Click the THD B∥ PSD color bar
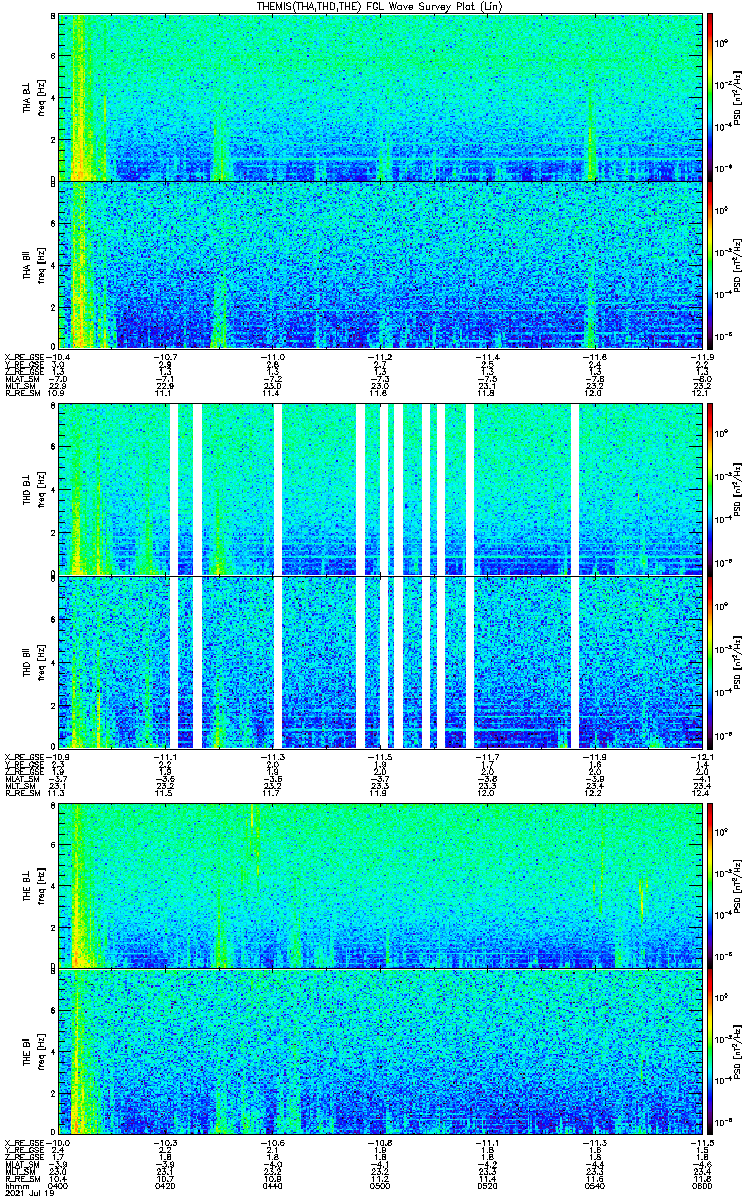This screenshot has width=750, height=1200. click(x=711, y=662)
